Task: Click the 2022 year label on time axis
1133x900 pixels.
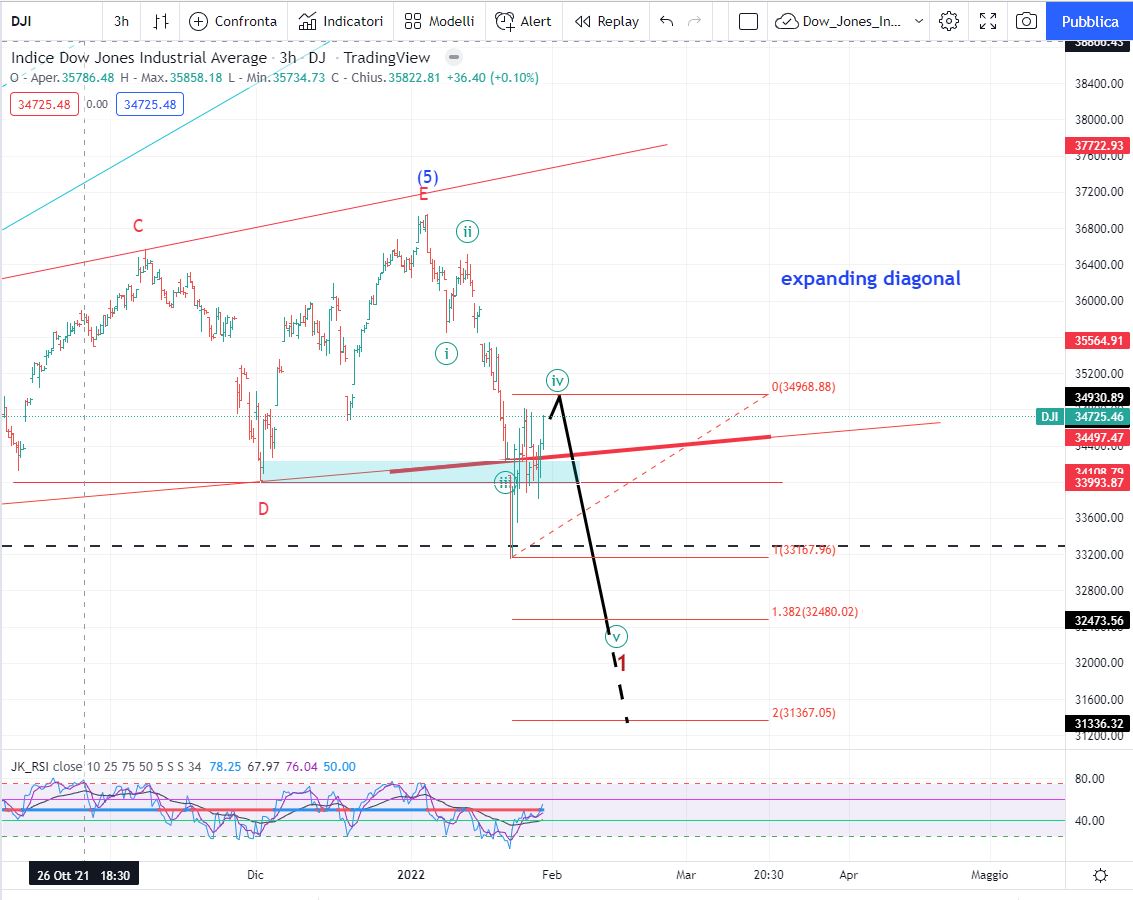Action: (411, 875)
